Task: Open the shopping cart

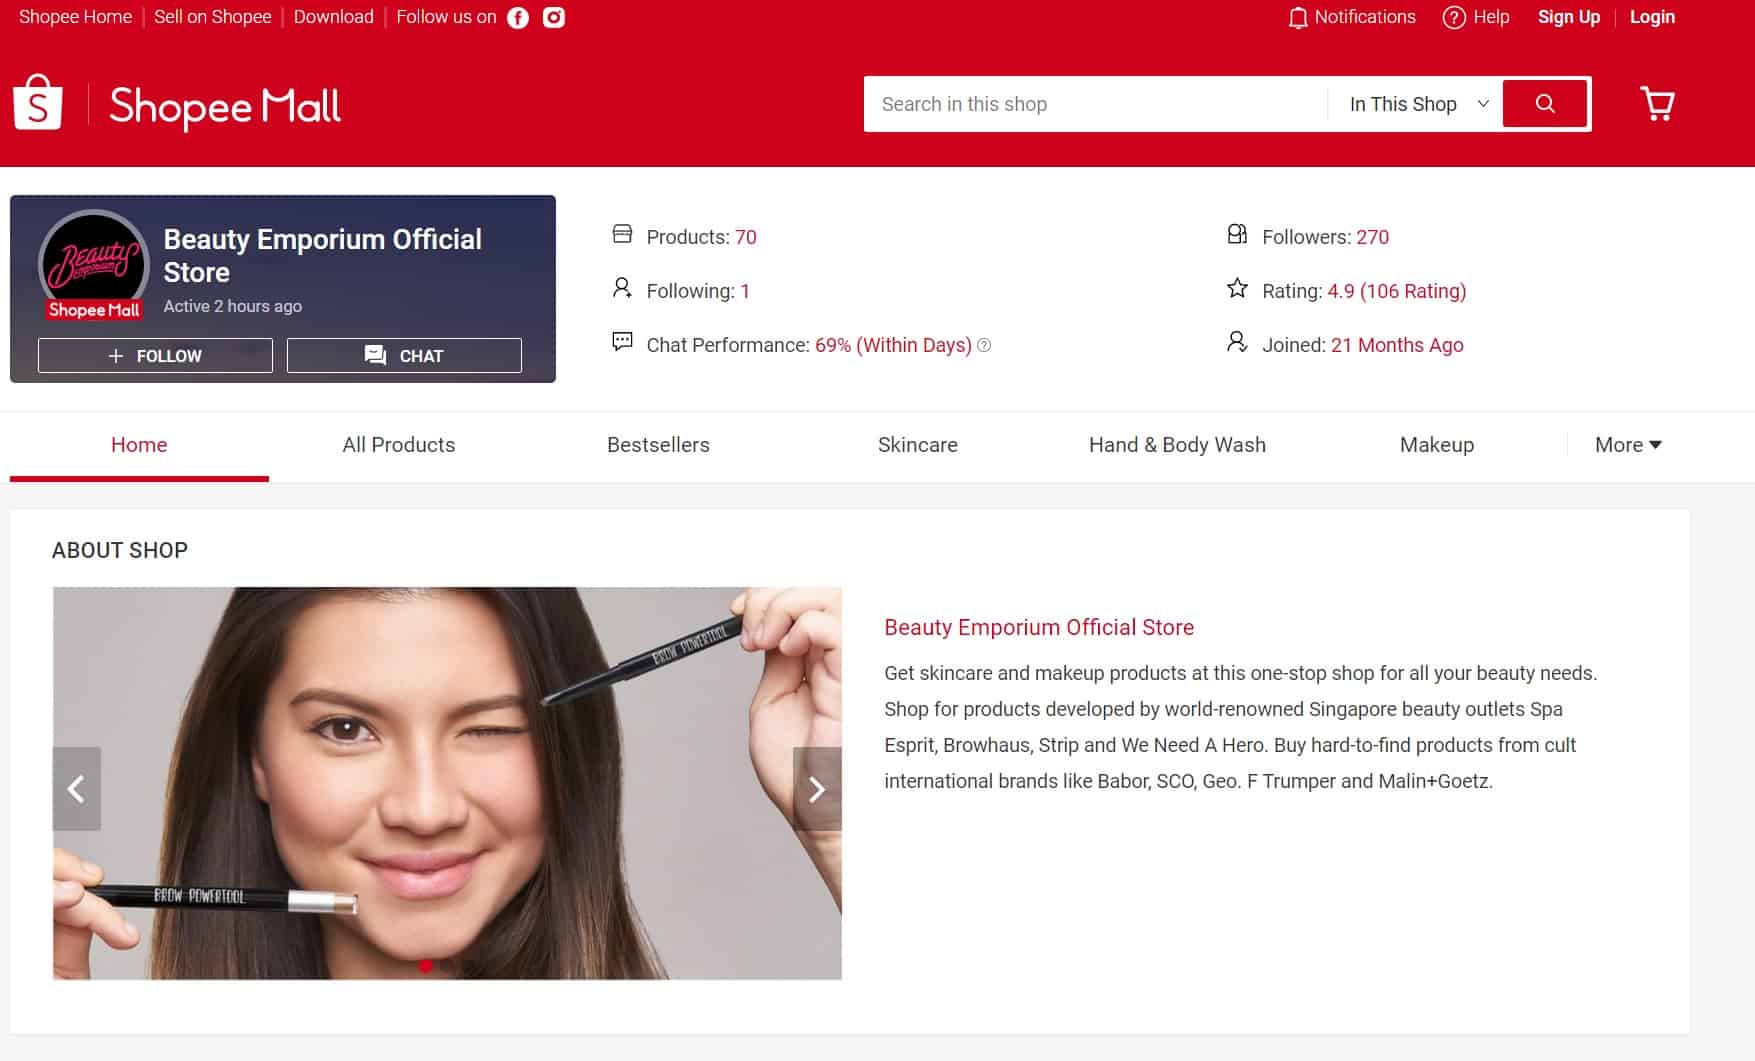Action: click(x=1658, y=103)
